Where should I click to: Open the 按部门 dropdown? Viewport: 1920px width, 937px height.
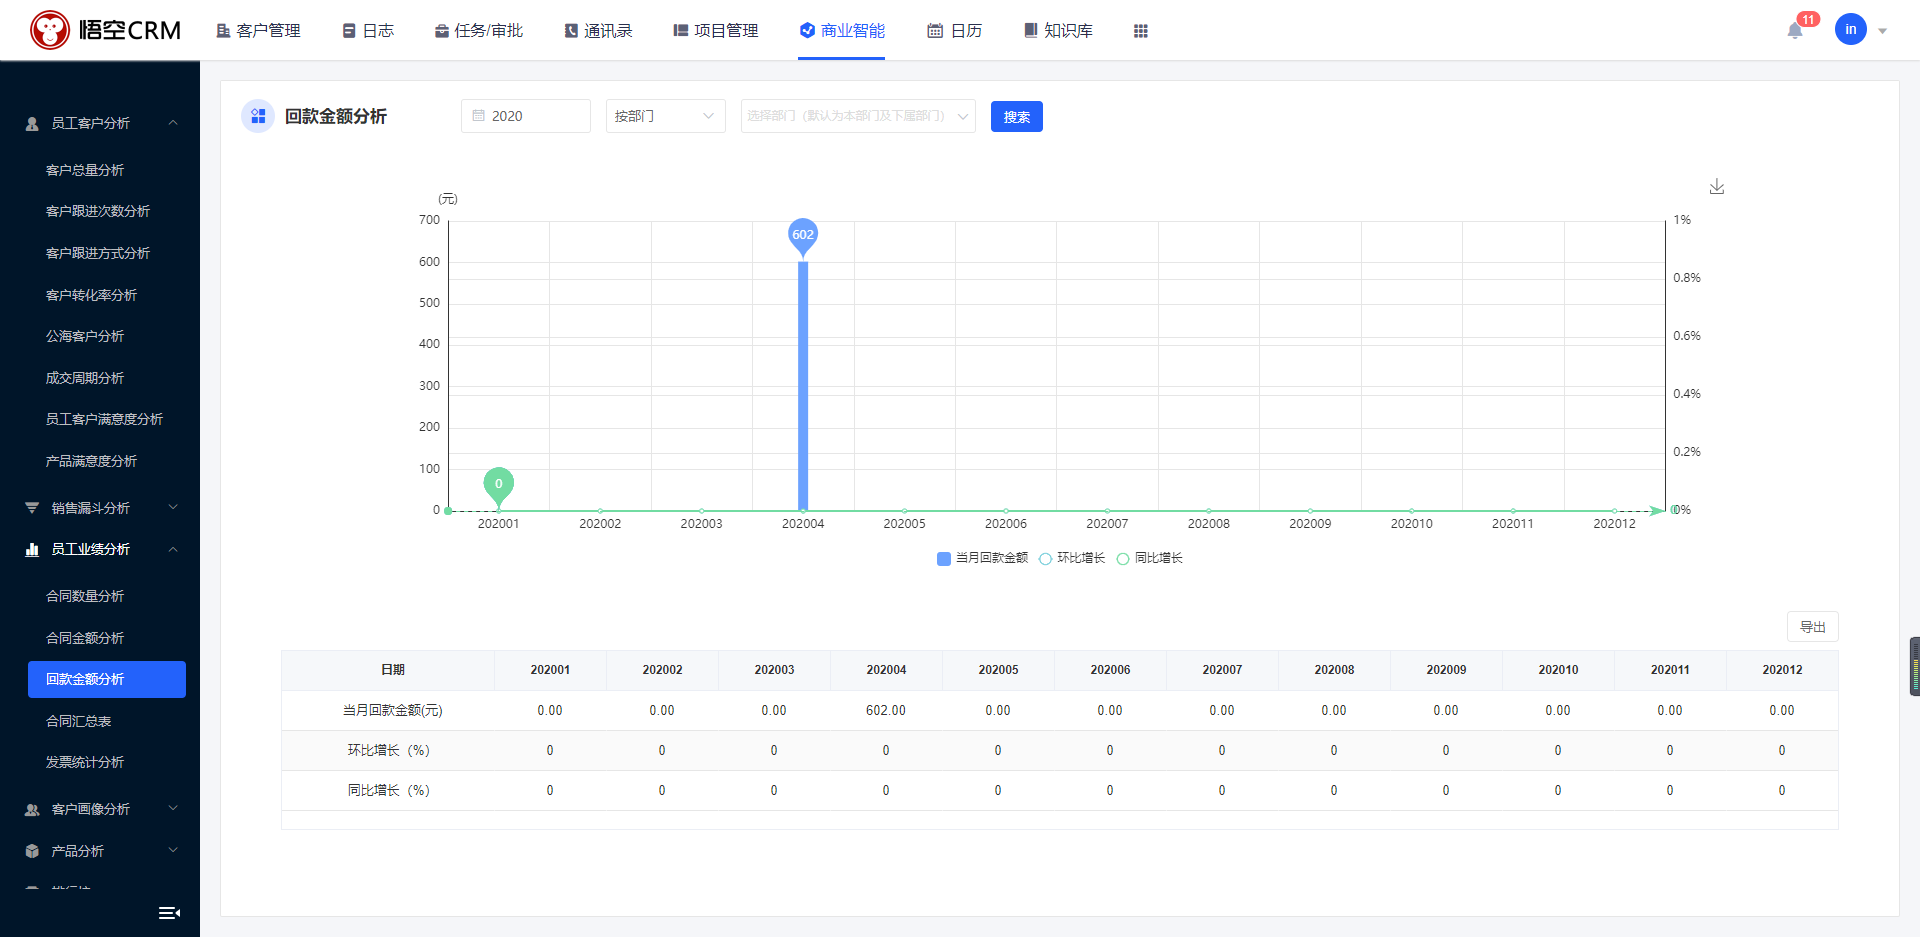click(x=666, y=116)
